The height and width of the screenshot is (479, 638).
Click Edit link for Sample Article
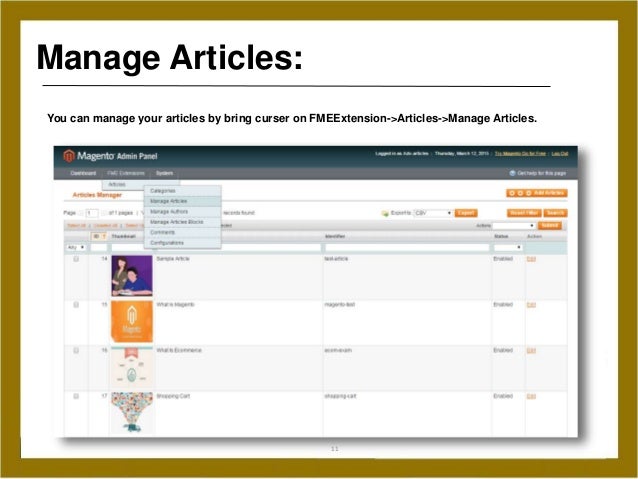pos(531,259)
